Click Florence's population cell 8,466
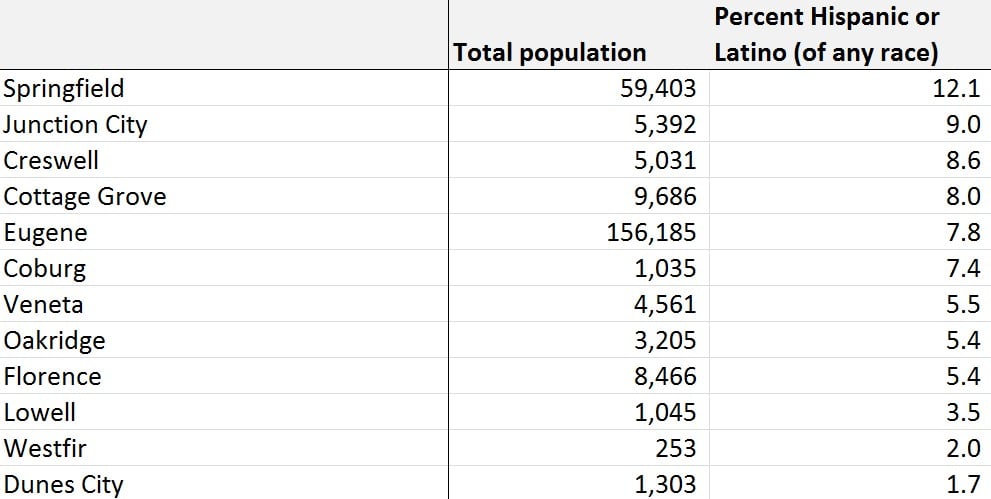The image size is (991, 499). tap(578, 376)
